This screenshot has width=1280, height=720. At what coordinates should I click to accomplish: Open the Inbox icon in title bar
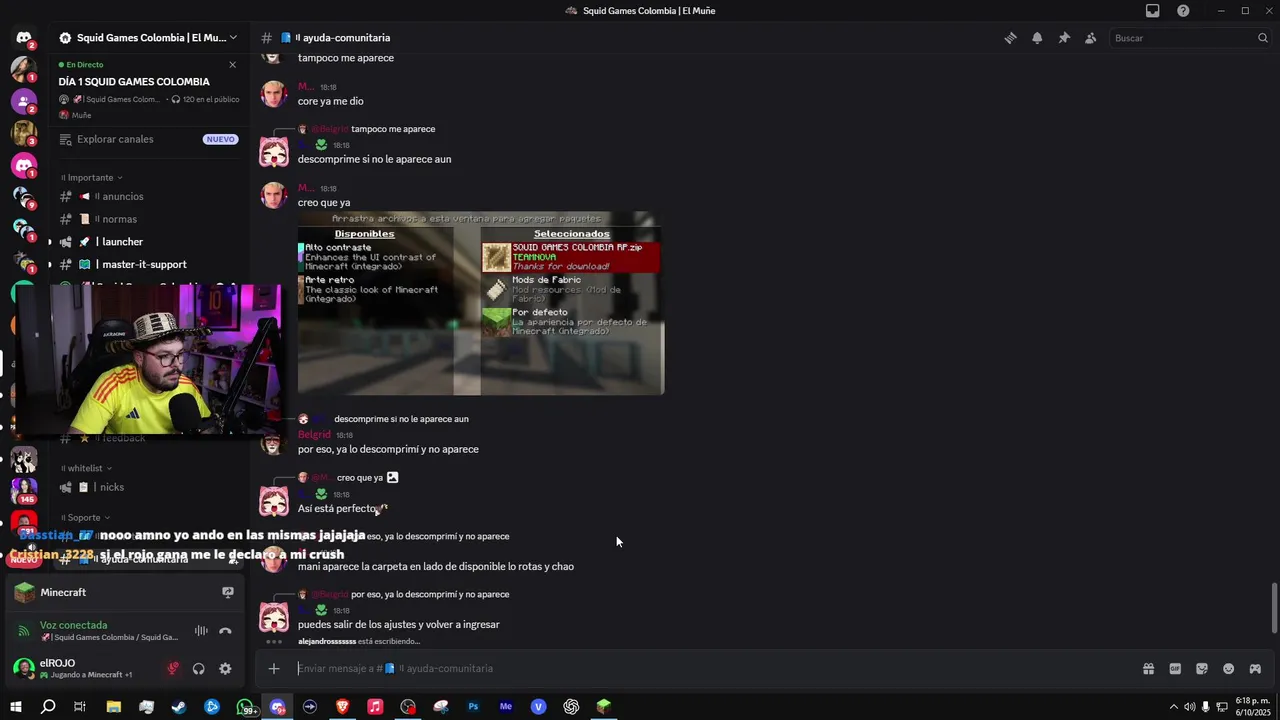[1153, 11]
